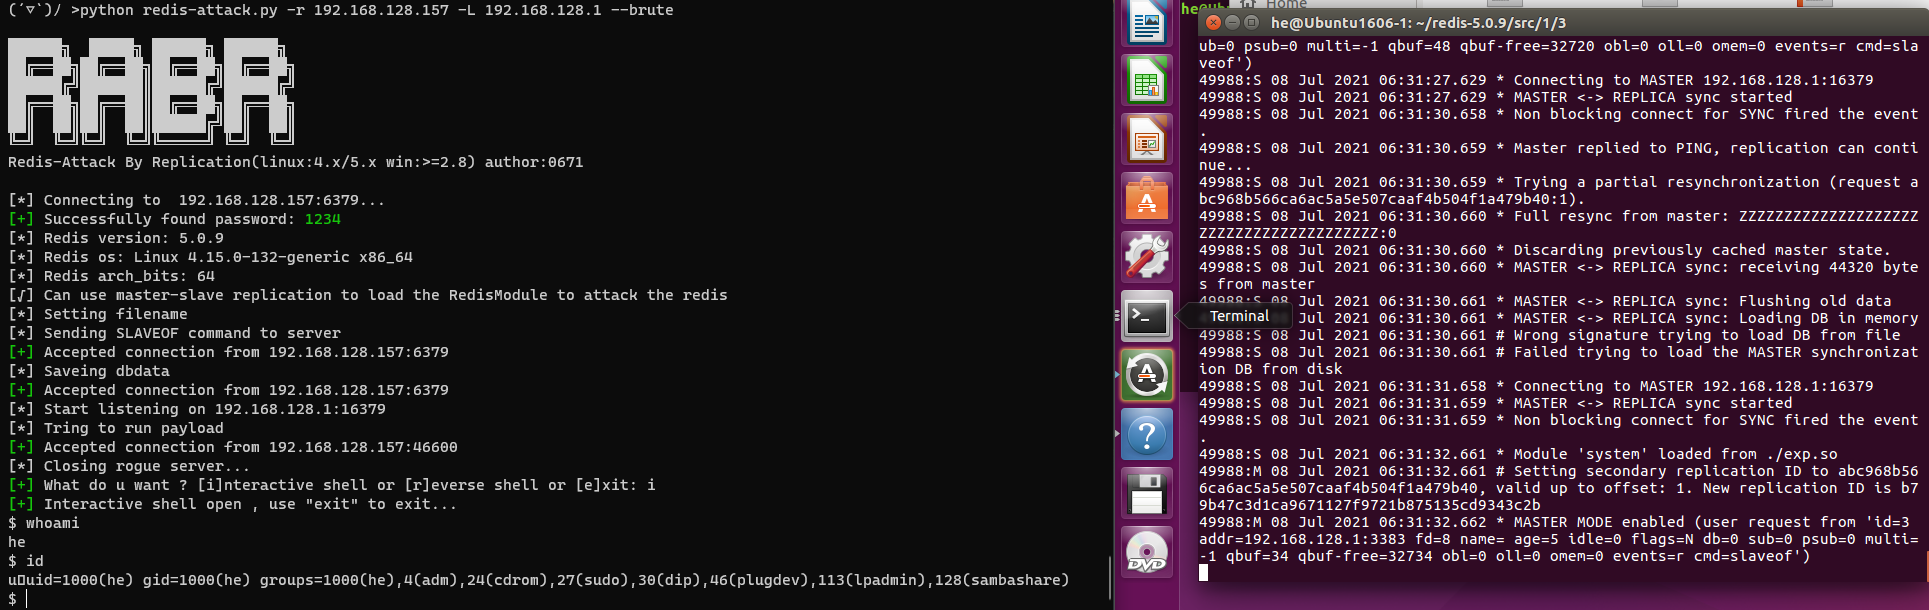Click the 'Redis arch_bits: 64' line
Image resolution: width=1929 pixels, height=610 pixels.
click(112, 276)
